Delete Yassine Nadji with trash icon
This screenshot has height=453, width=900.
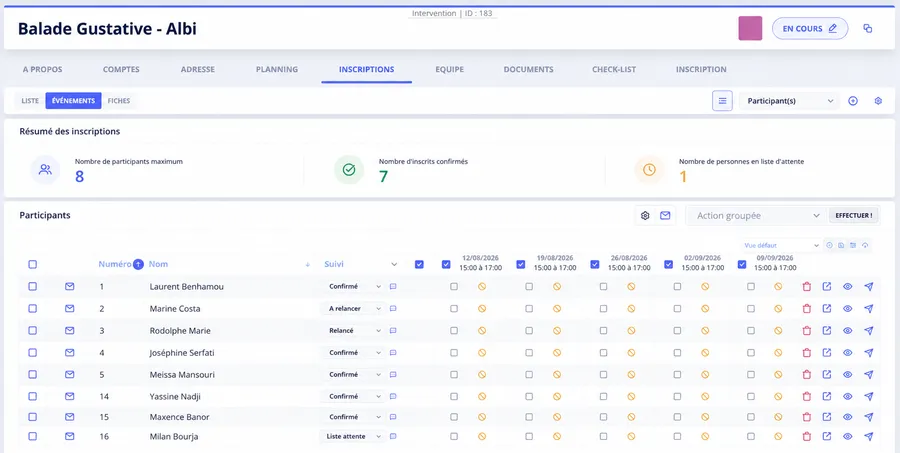coord(806,396)
